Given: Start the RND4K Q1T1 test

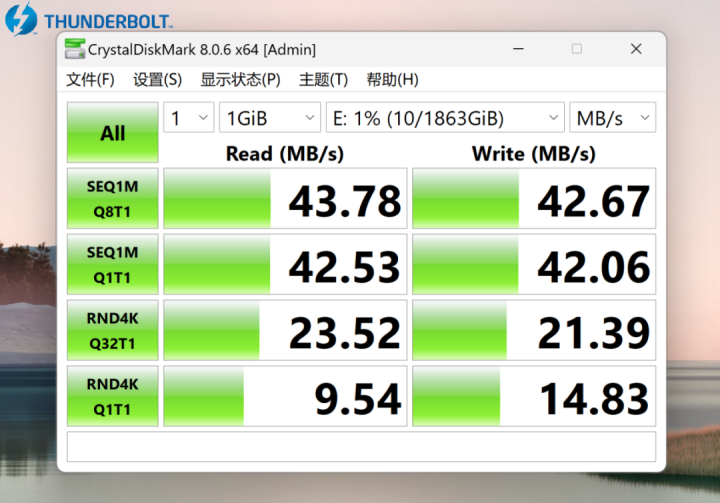Looking at the screenshot, I should click(x=112, y=396).
